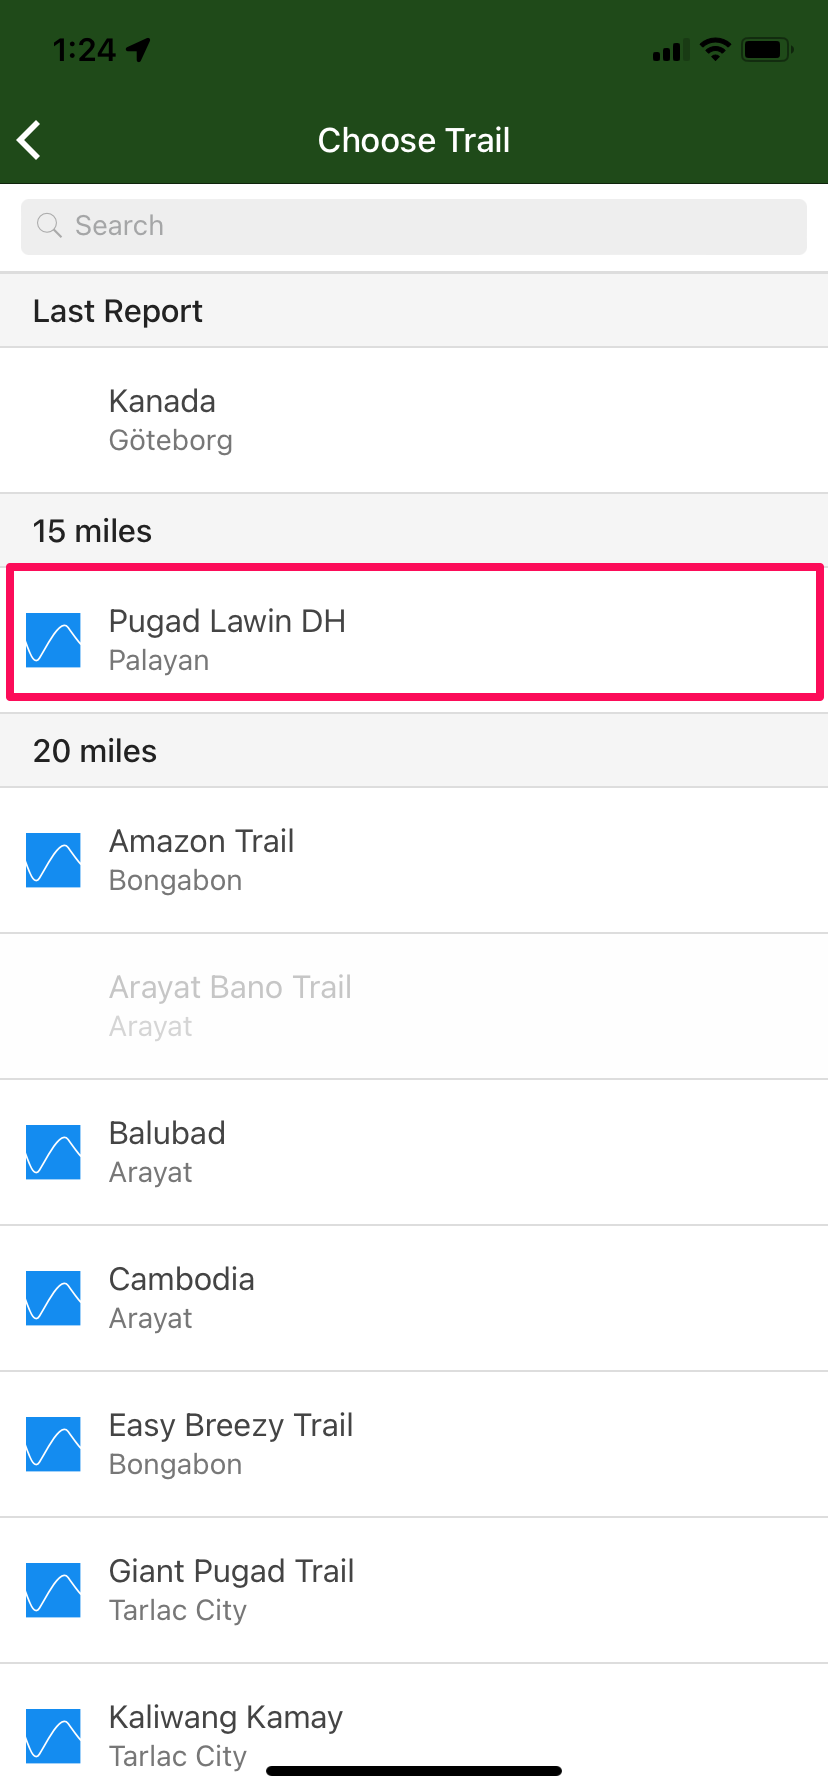Screen dimensions: 828x1792
Task: Tap the blue icon beside Balubad
Action: tap(53, 1152)
